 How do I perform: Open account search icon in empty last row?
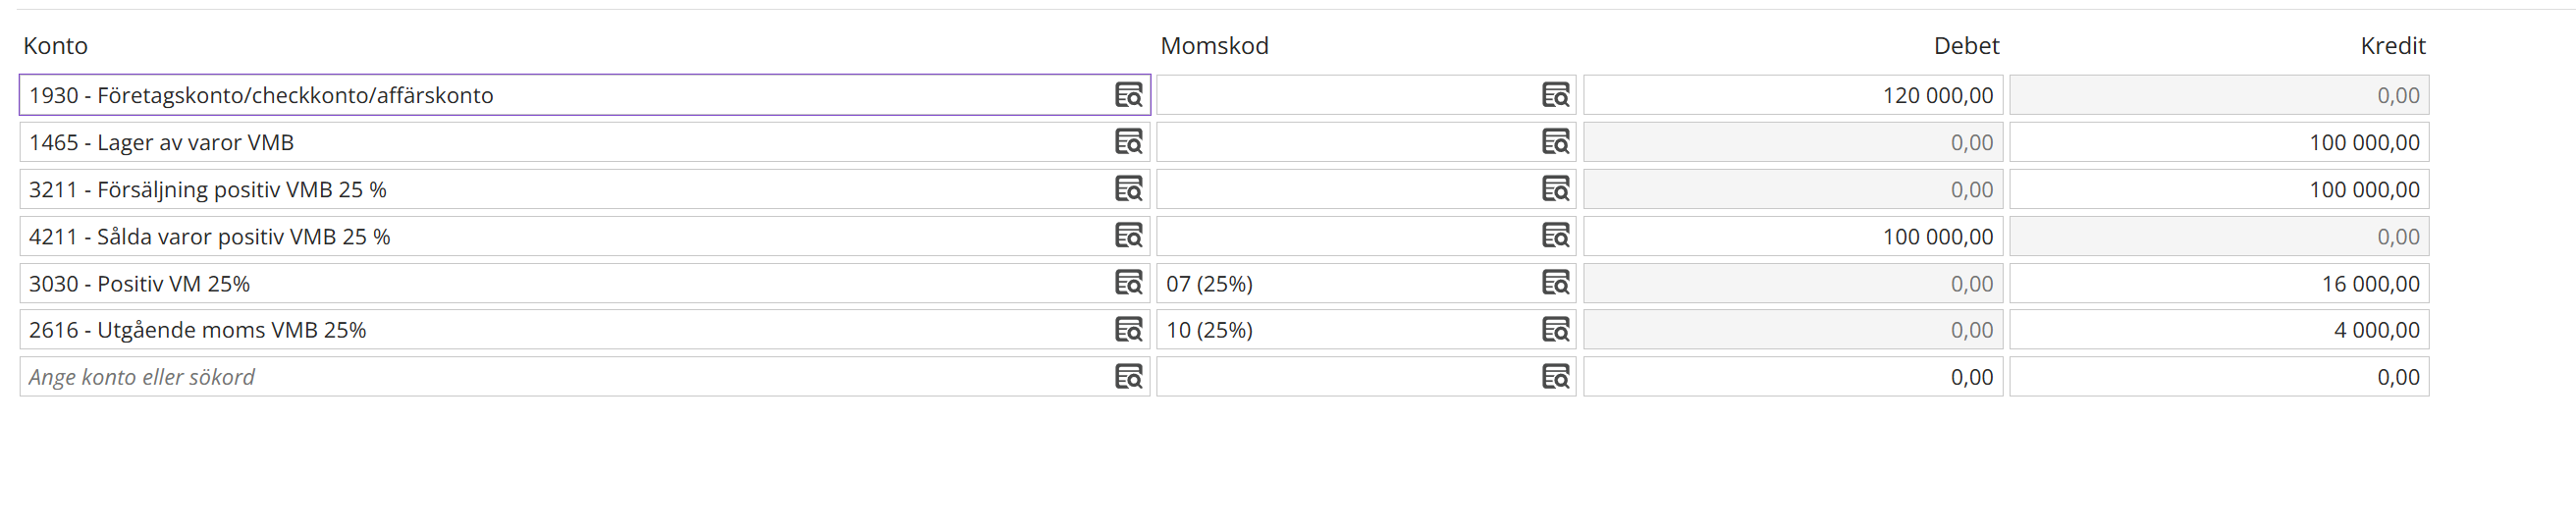click(x=1128, y=377)
